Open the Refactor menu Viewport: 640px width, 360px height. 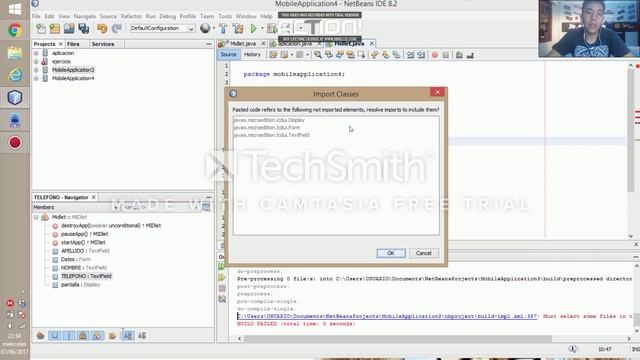point(131,16)
